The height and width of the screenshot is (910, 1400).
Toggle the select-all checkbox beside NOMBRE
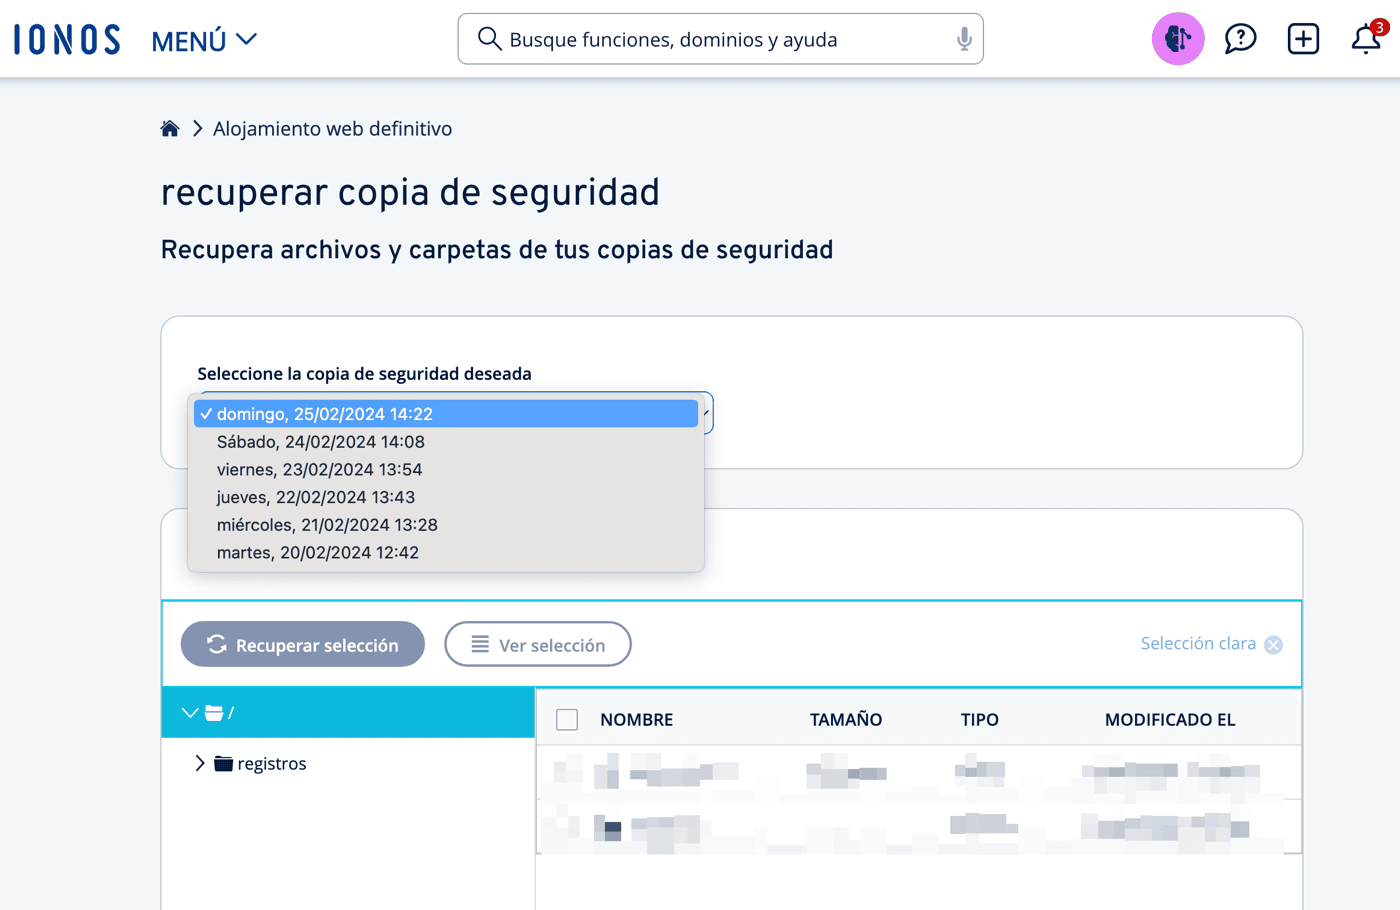[567, 720]
